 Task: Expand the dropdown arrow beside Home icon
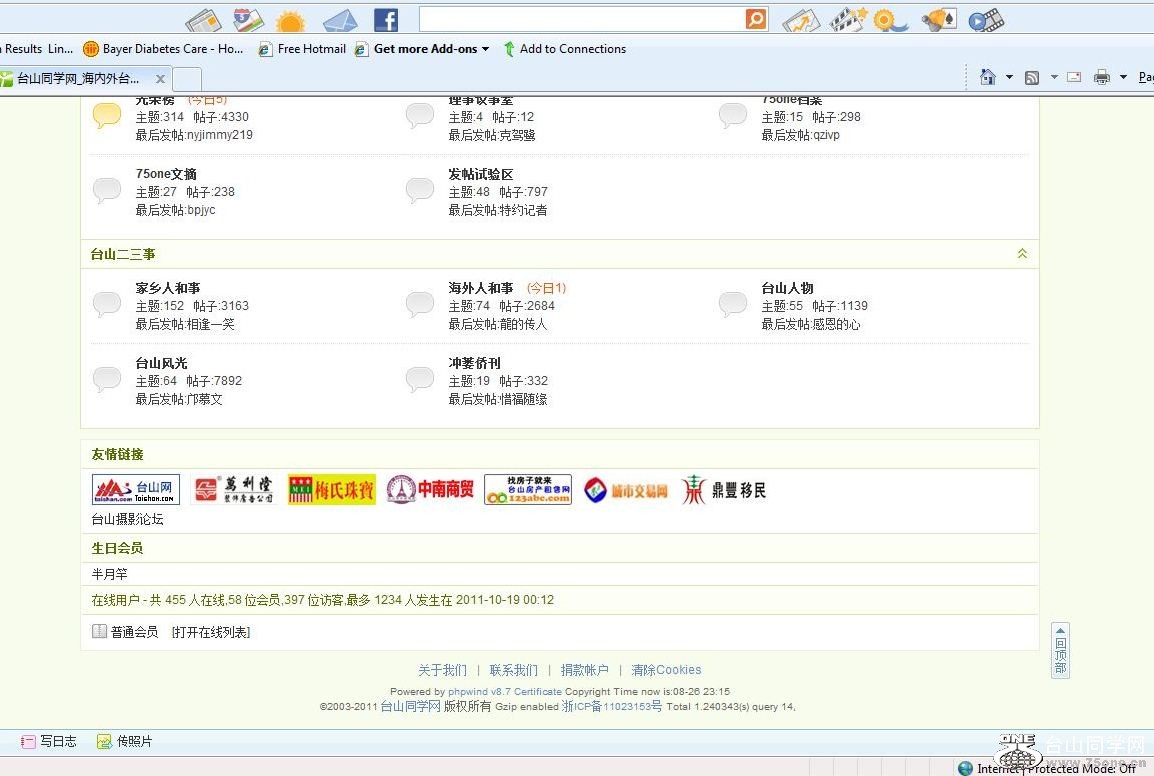coord(1009,77)
